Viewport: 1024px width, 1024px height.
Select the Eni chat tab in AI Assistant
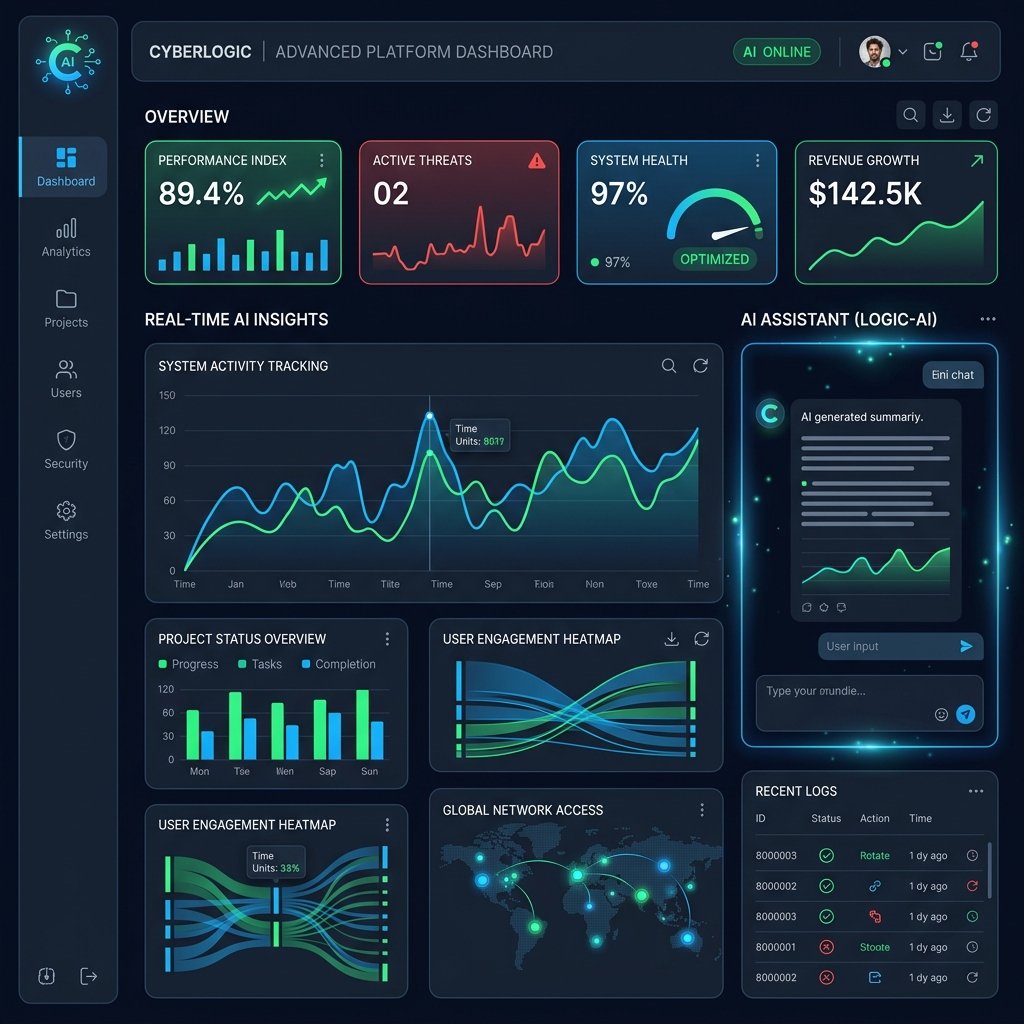point(952,375)
